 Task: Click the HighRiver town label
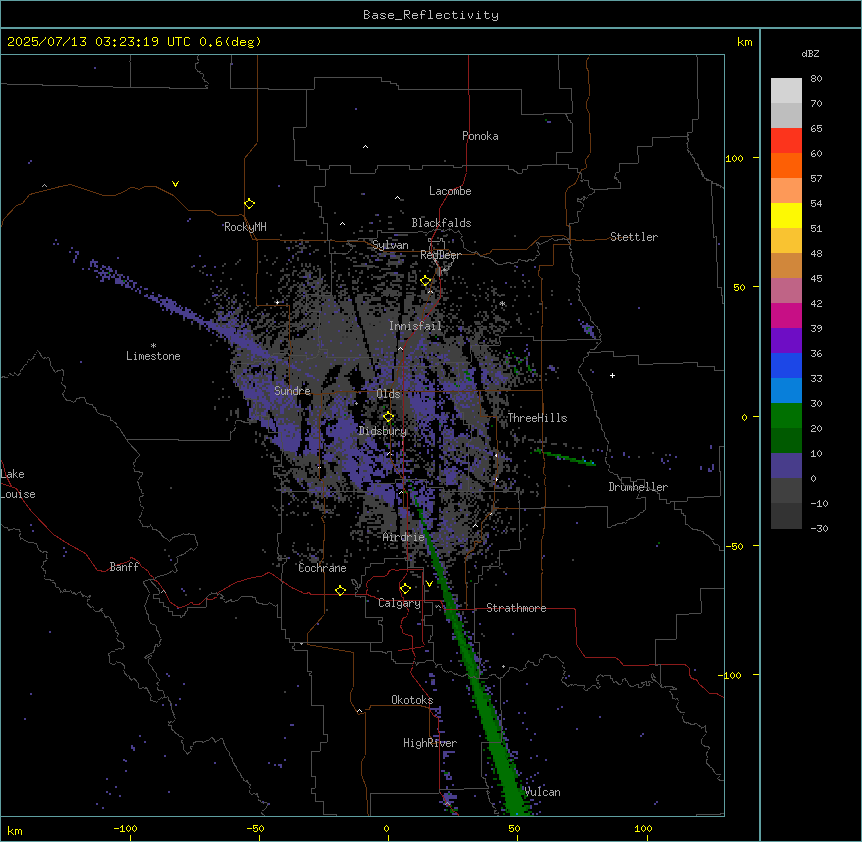tap(430, 743)
